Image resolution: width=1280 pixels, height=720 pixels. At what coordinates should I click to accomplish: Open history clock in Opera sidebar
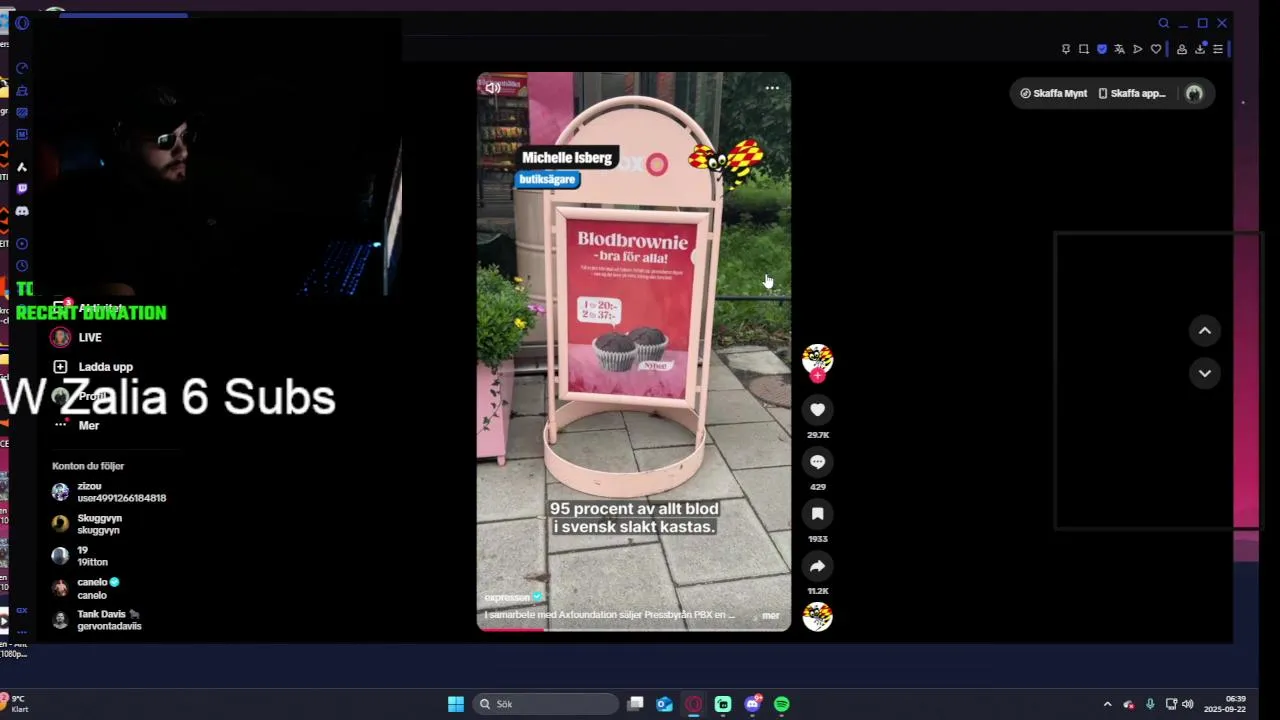click(x=22, y=266)
